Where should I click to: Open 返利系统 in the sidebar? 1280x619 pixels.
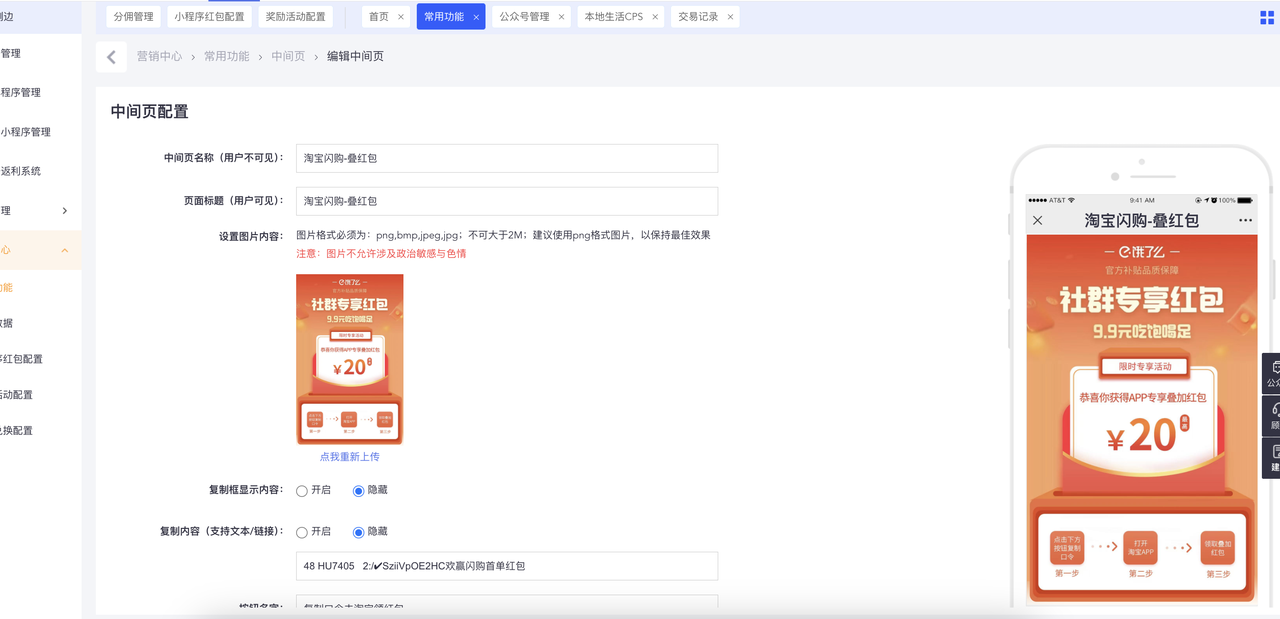coord(21,171)
